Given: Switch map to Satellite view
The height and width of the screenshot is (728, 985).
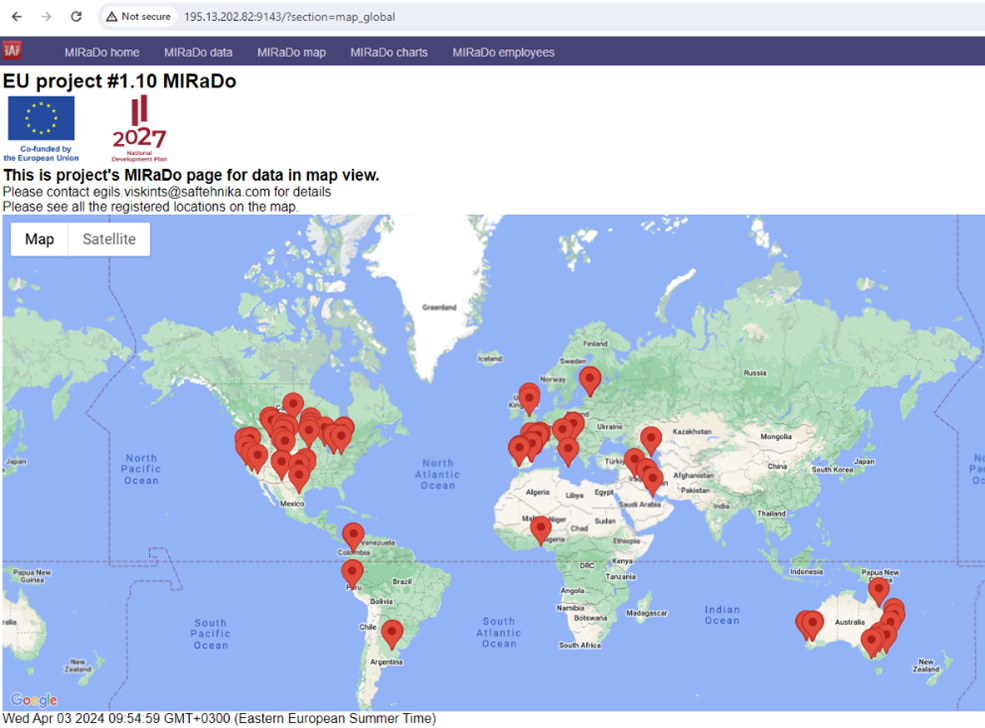Looking at the screenshot, I should pos(109,239).
